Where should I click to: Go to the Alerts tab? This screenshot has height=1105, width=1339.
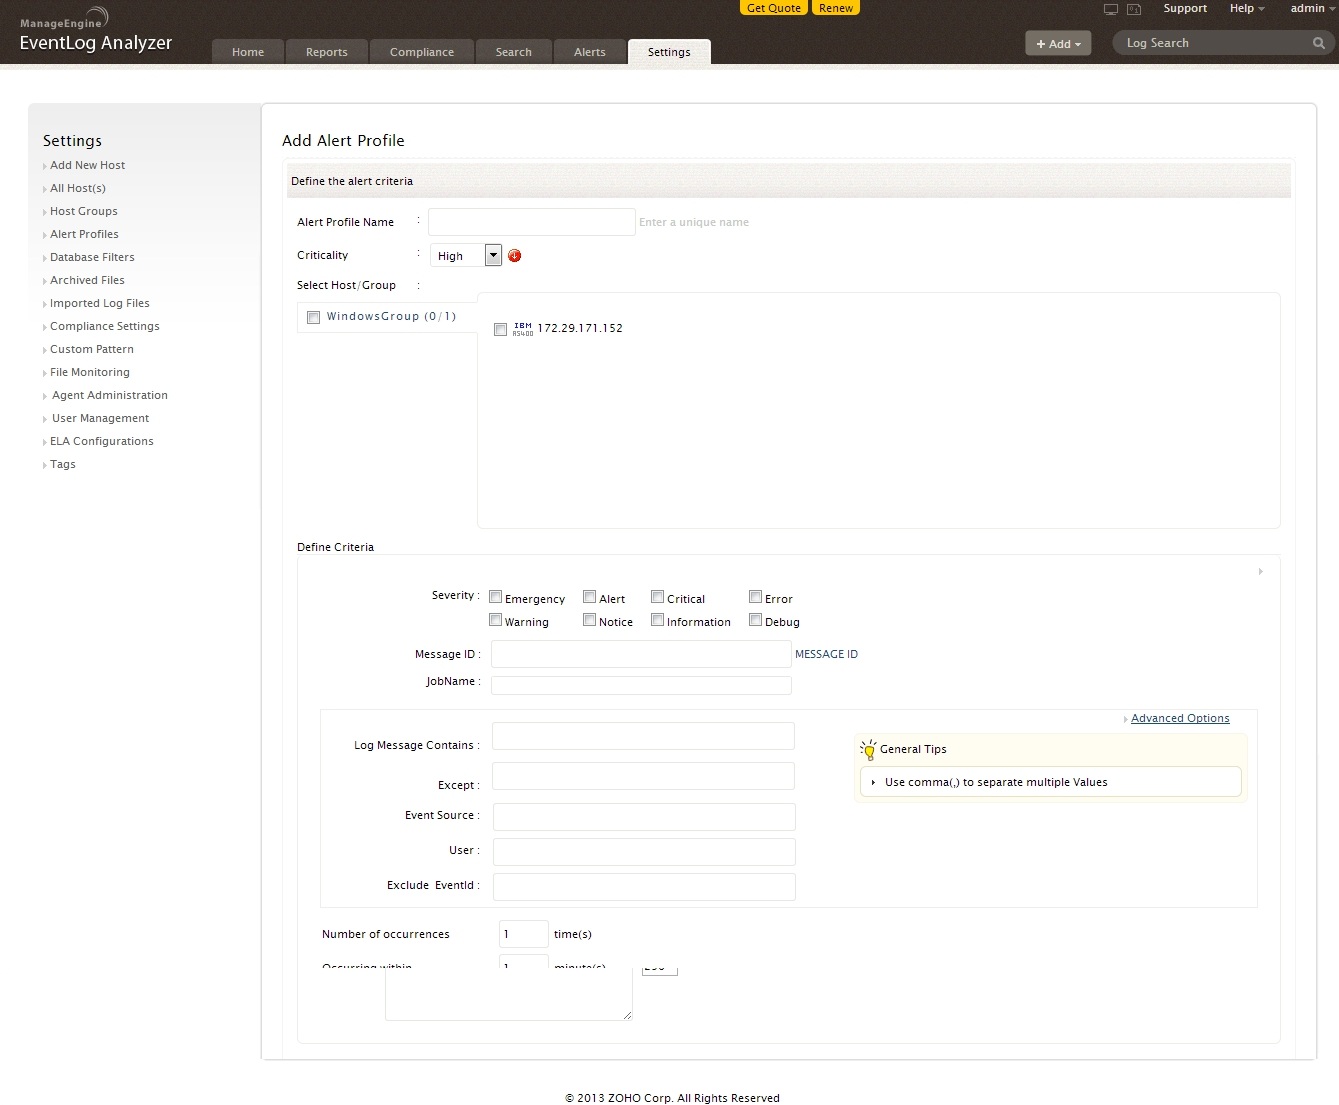[589, 52]
